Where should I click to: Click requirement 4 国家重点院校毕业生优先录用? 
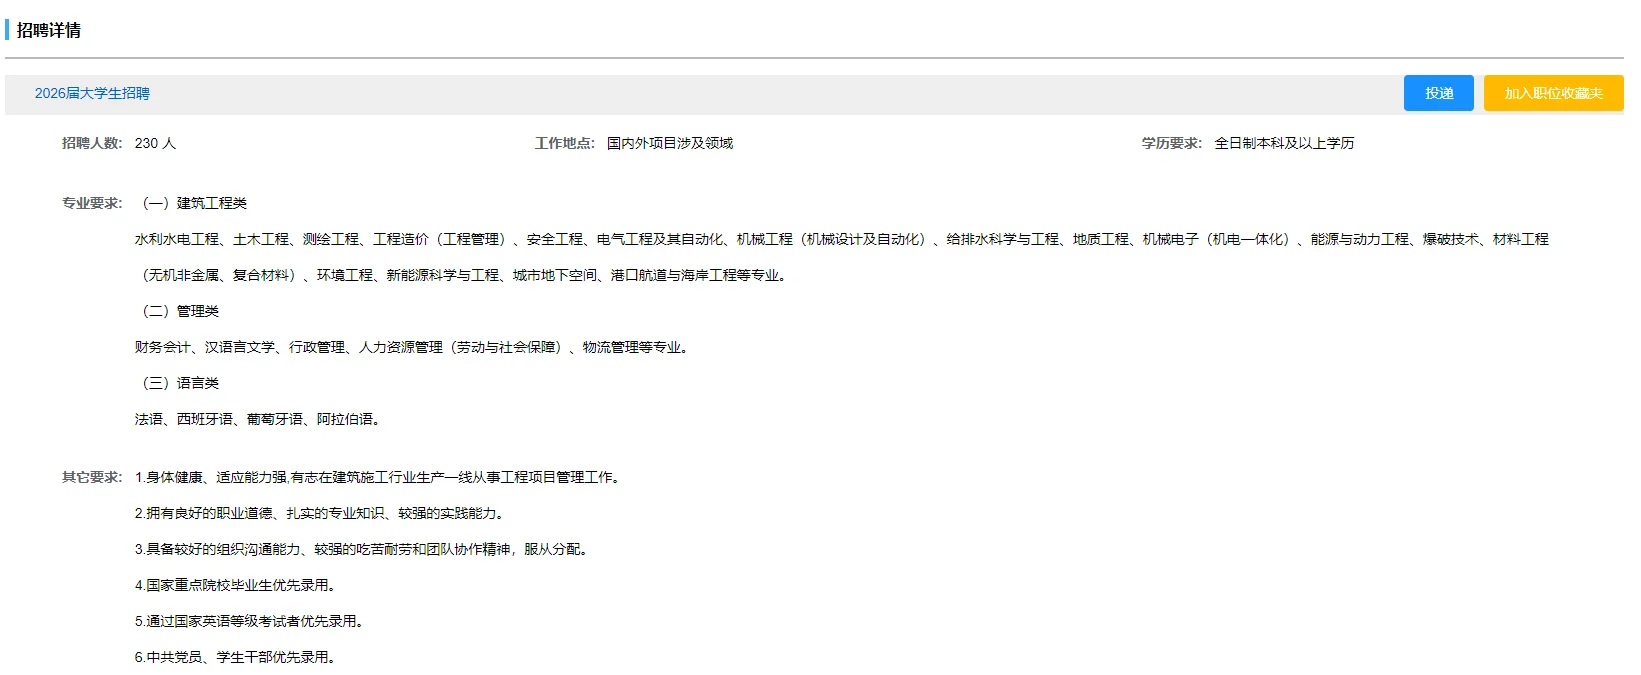click(237, 585)
